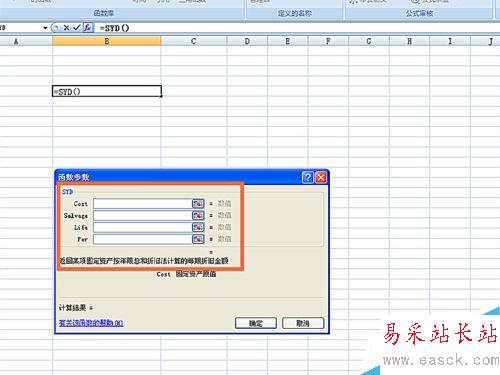Expand the name box dropdown arrow
The image size is (500, 375).
(45, 28)
